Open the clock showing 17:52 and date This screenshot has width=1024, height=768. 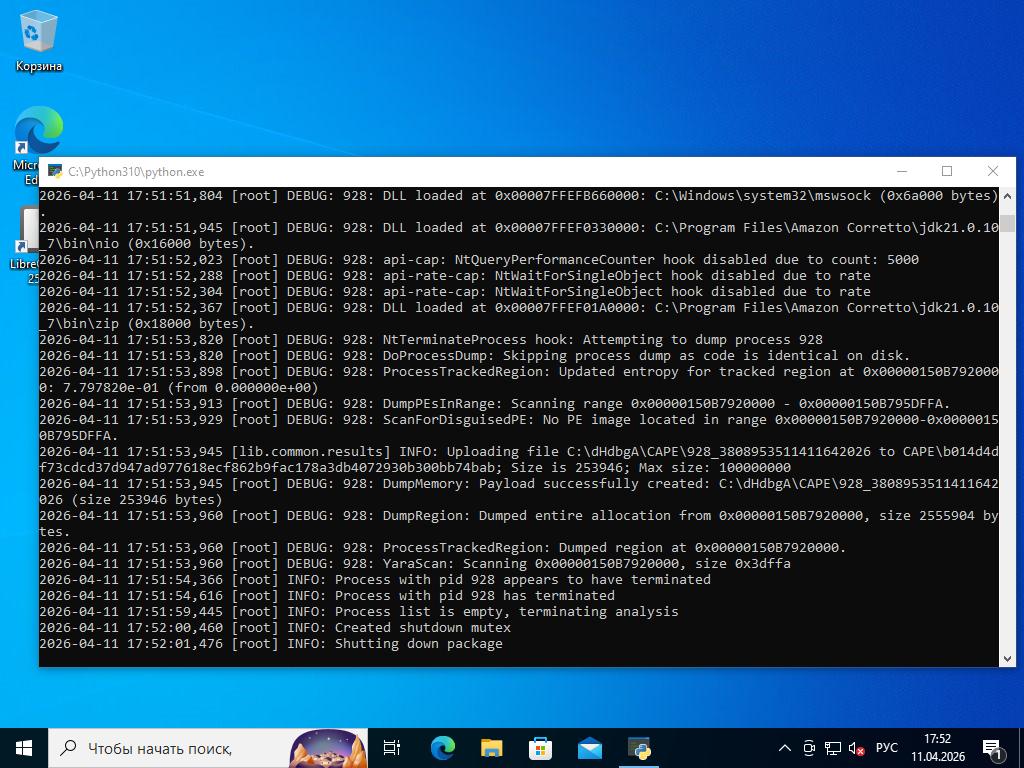pyautogui.click(x=938, y=748)
